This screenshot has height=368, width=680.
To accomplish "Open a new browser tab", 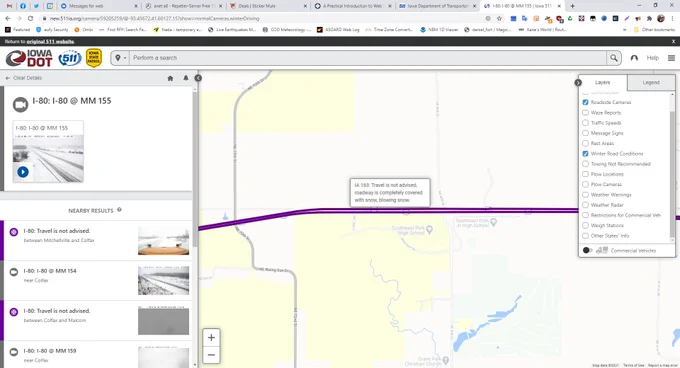I will point(572,6).
